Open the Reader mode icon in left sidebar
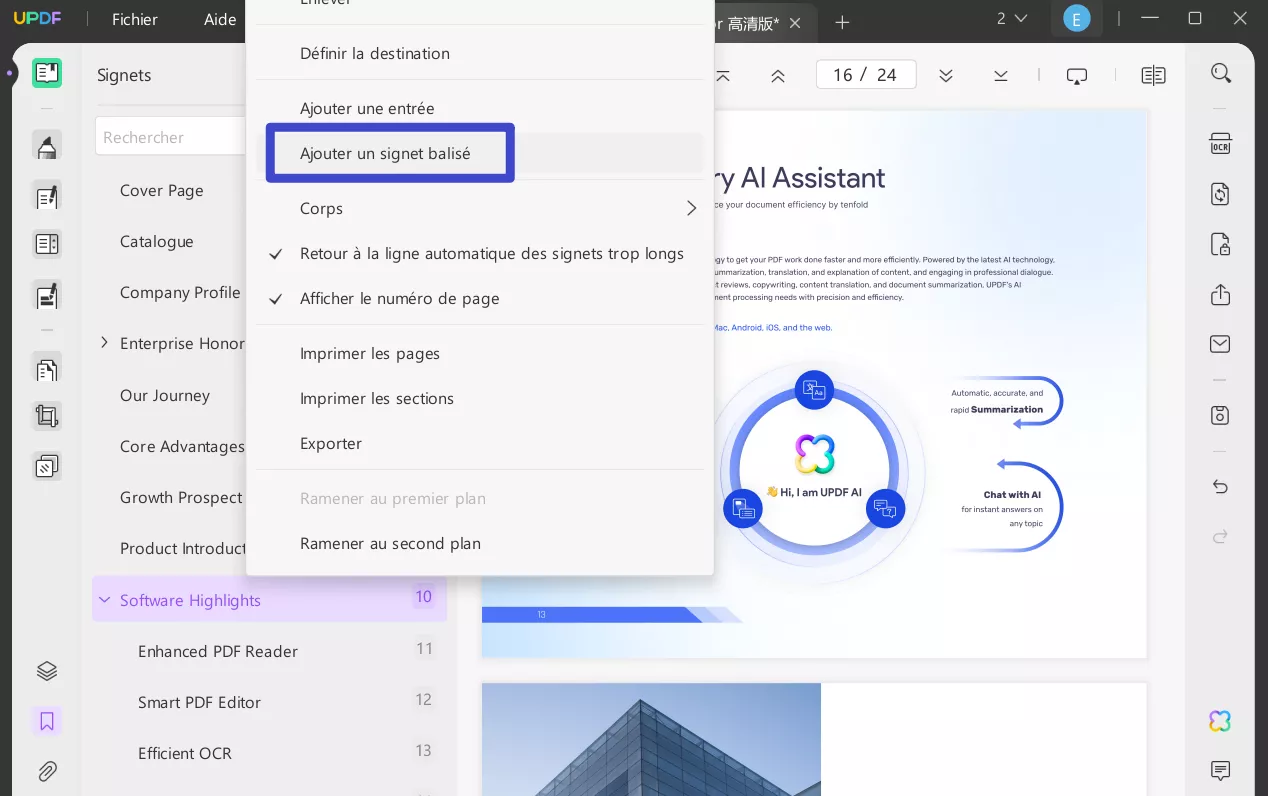Viewport: 1268px width, 796px height. tap(47, 73)
